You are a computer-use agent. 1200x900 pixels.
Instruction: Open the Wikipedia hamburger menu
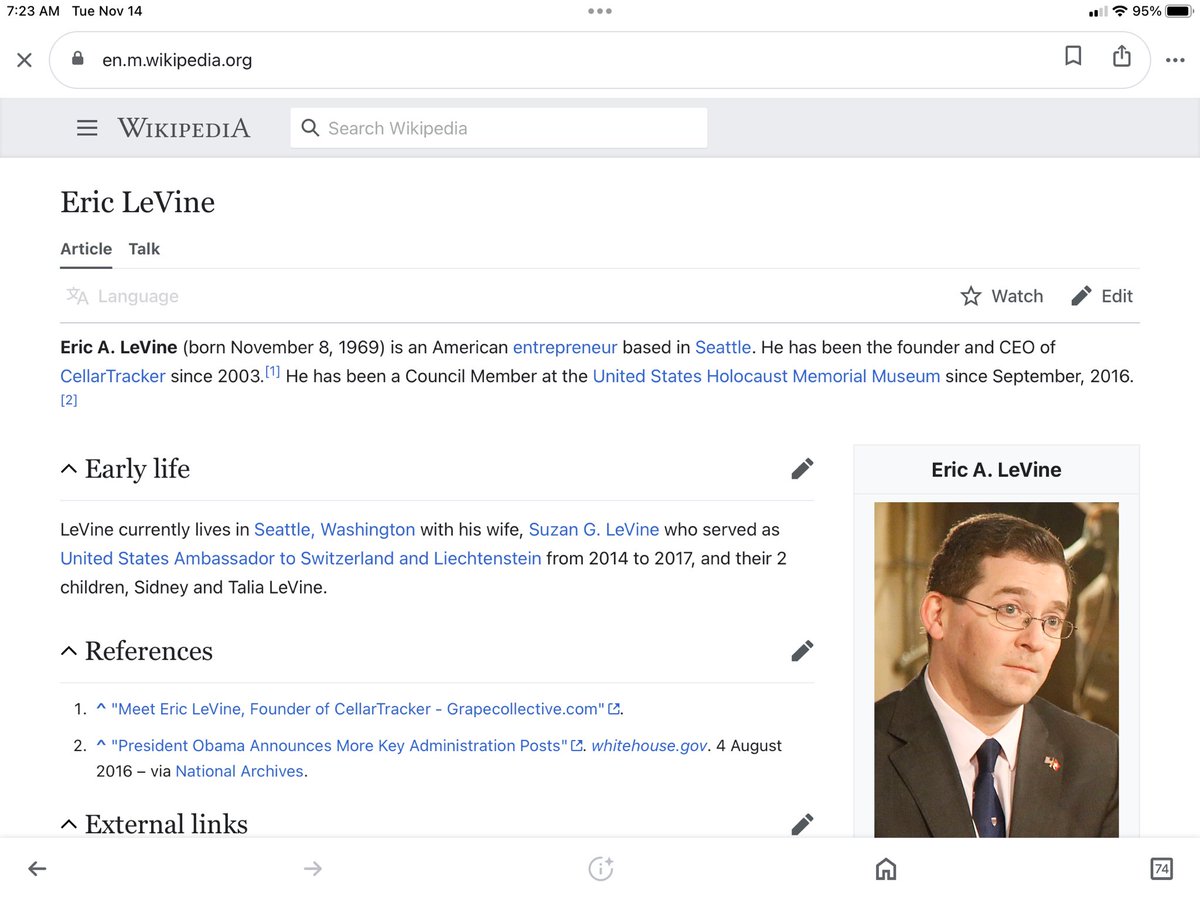[87, 128]
